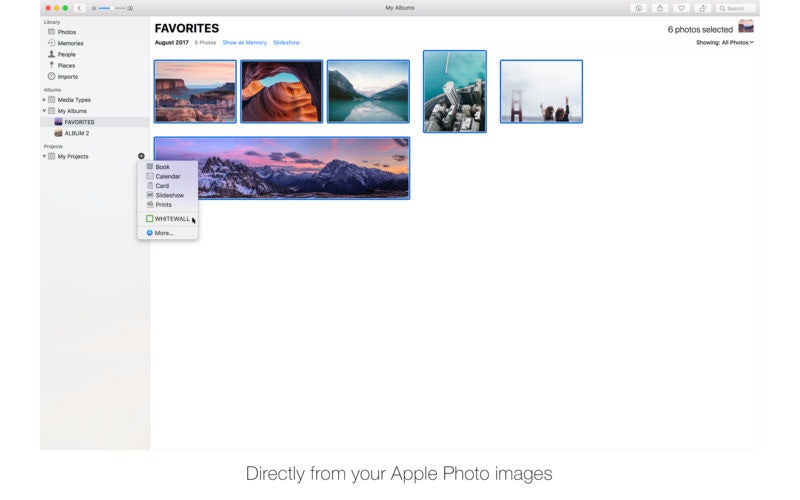
Task: Choose WHITEWALL from the projects menu
Action: (x=167, y=219)
